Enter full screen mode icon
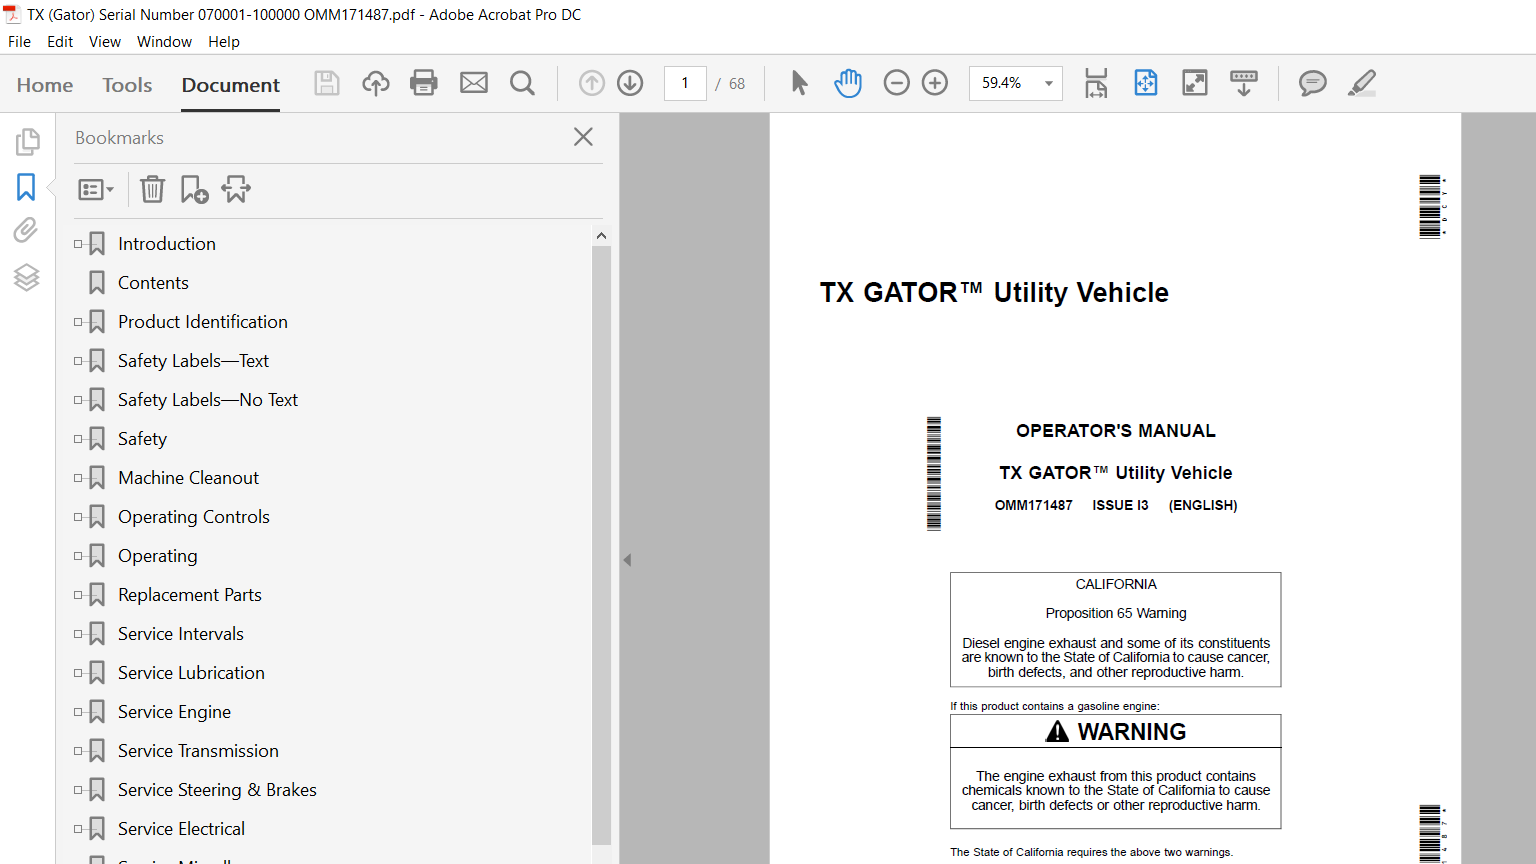 (1195, 83)
